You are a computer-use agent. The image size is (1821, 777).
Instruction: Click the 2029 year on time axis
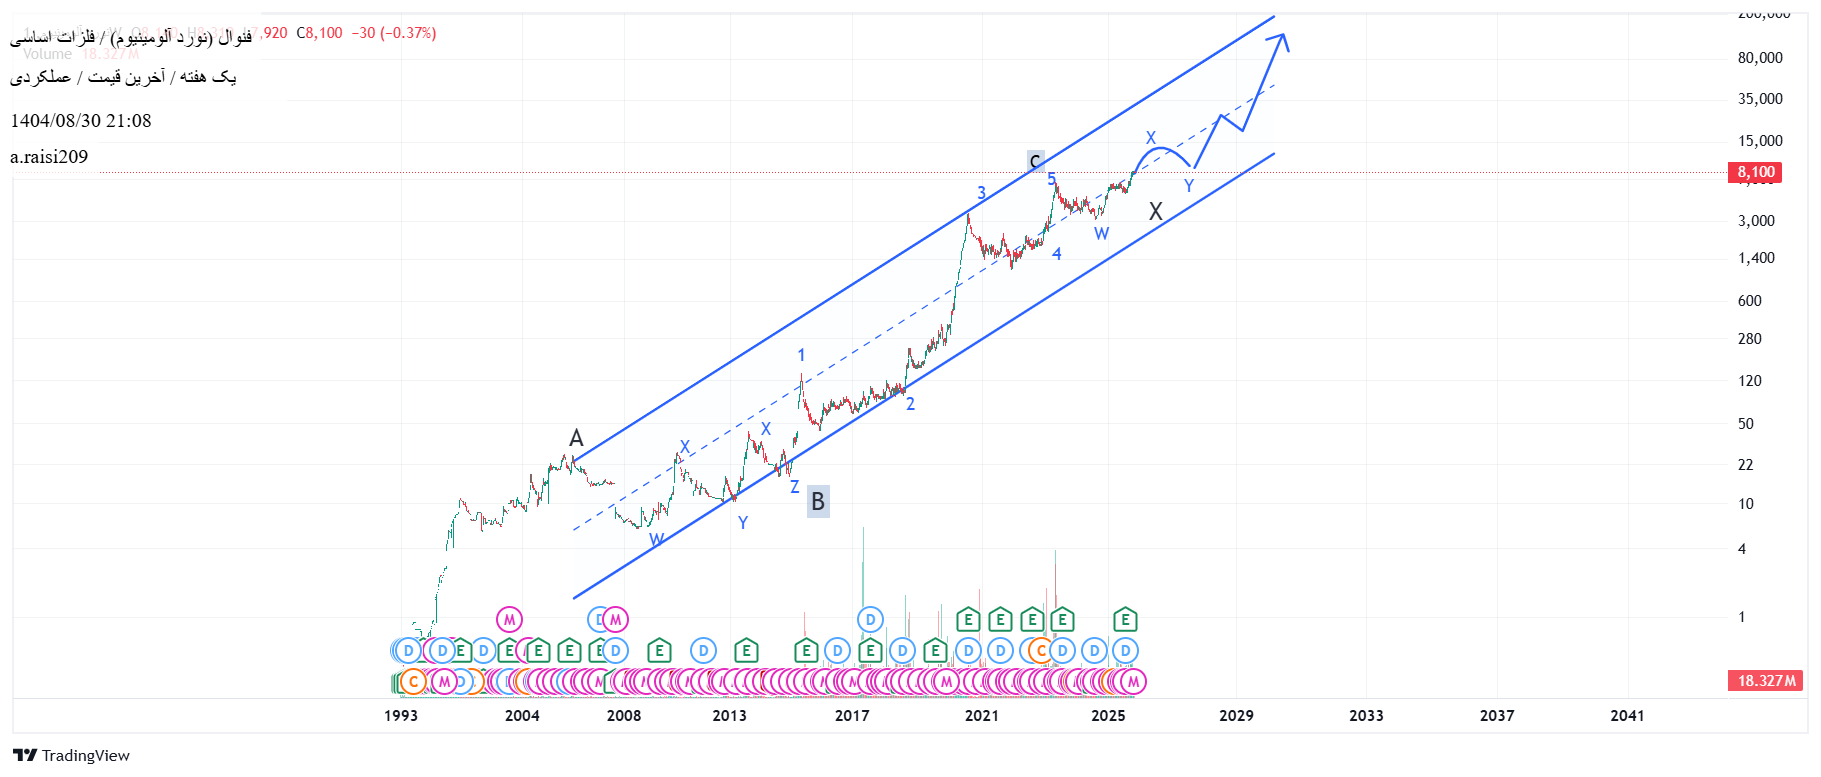click(1236, 715)
